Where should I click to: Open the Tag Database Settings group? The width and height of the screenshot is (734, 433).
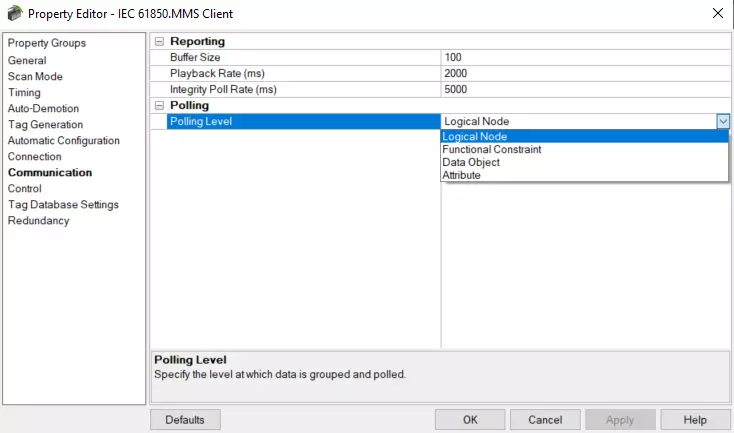click(63, 205)
